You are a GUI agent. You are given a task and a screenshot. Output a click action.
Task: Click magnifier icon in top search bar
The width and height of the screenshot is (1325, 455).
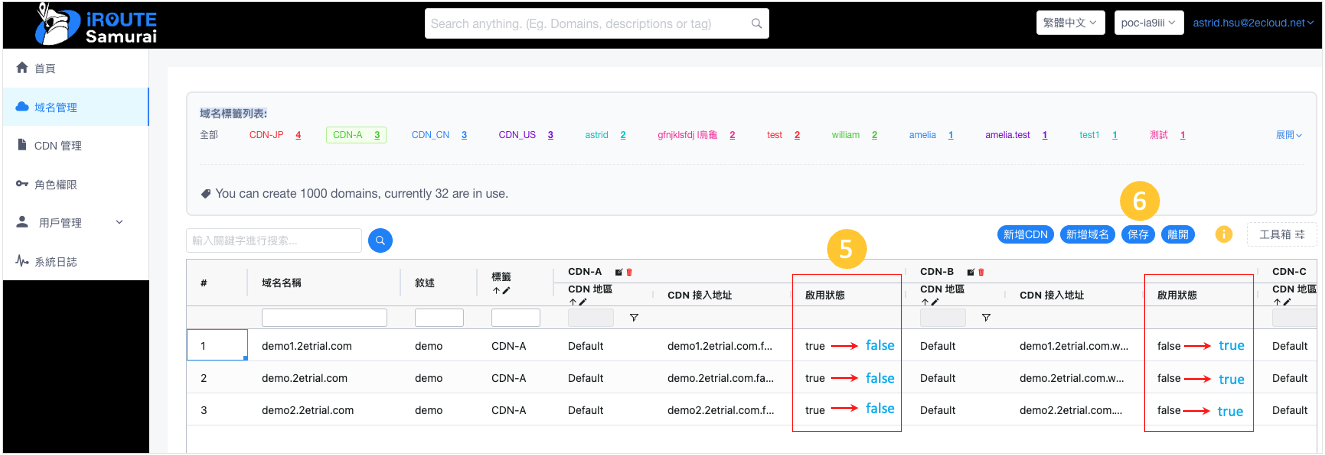click(x=756, y=23)
